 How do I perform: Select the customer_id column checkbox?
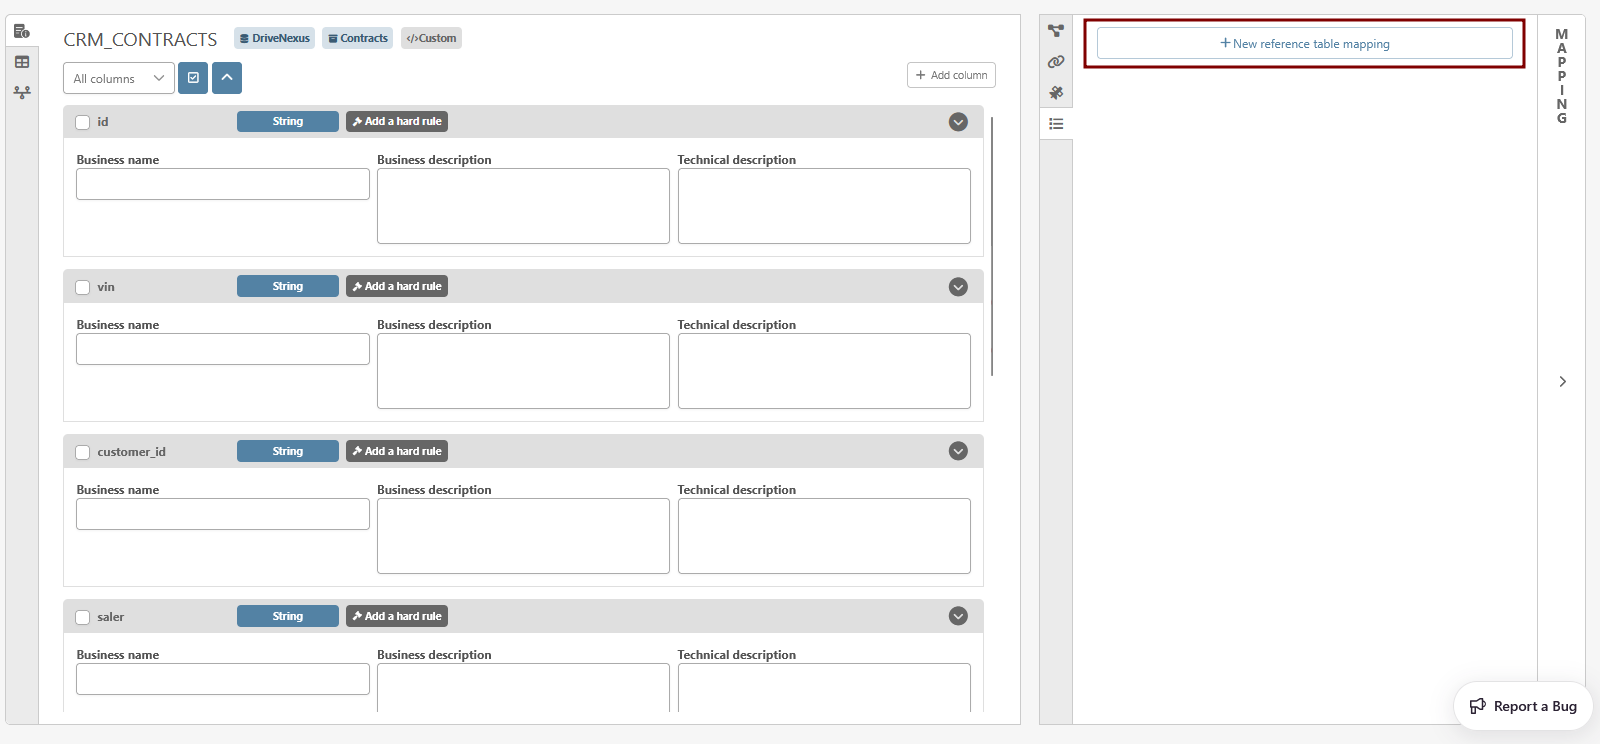point(83,452)
